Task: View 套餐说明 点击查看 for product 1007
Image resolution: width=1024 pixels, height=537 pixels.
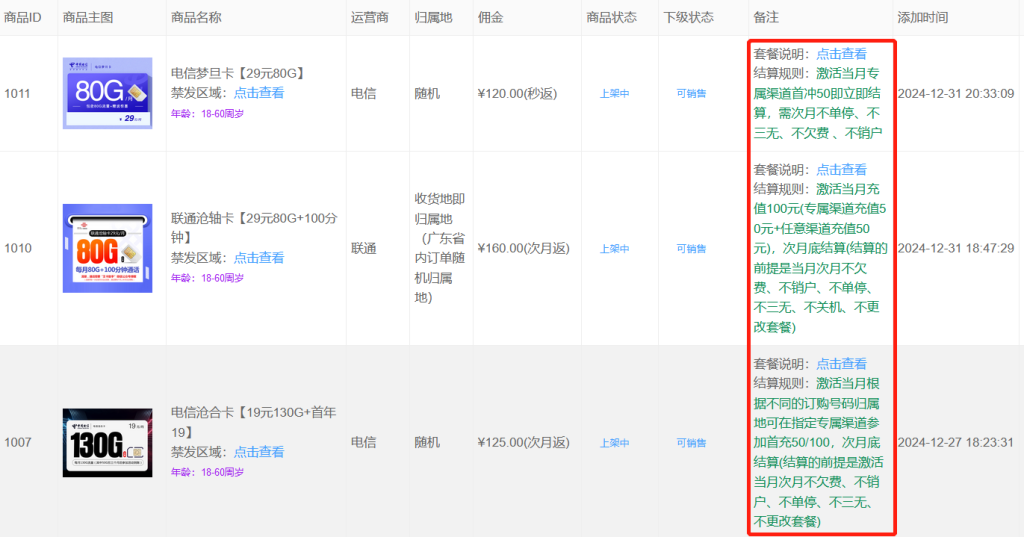Action: pyautogui.click(x=841, y=364)
